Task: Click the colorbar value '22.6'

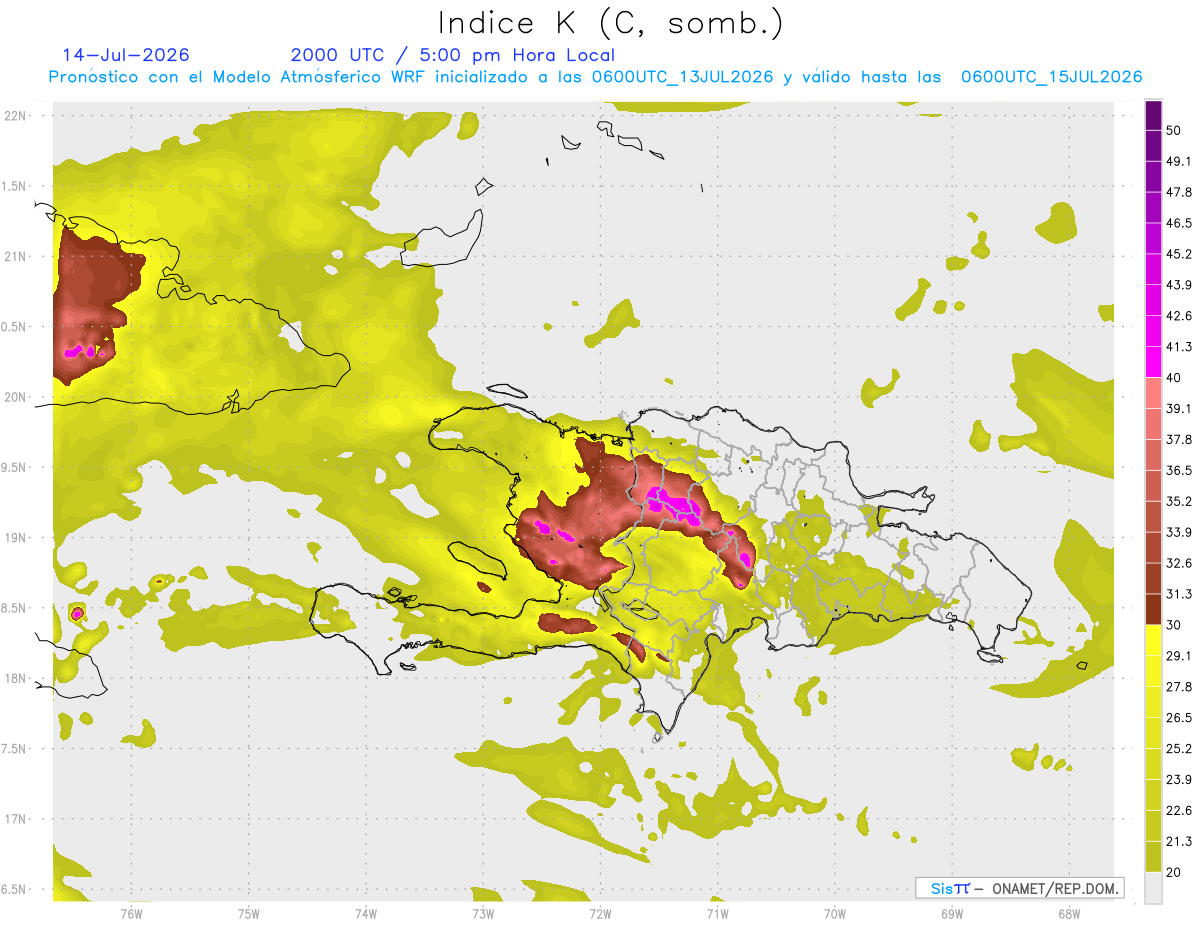Action: coord(1179,811)
